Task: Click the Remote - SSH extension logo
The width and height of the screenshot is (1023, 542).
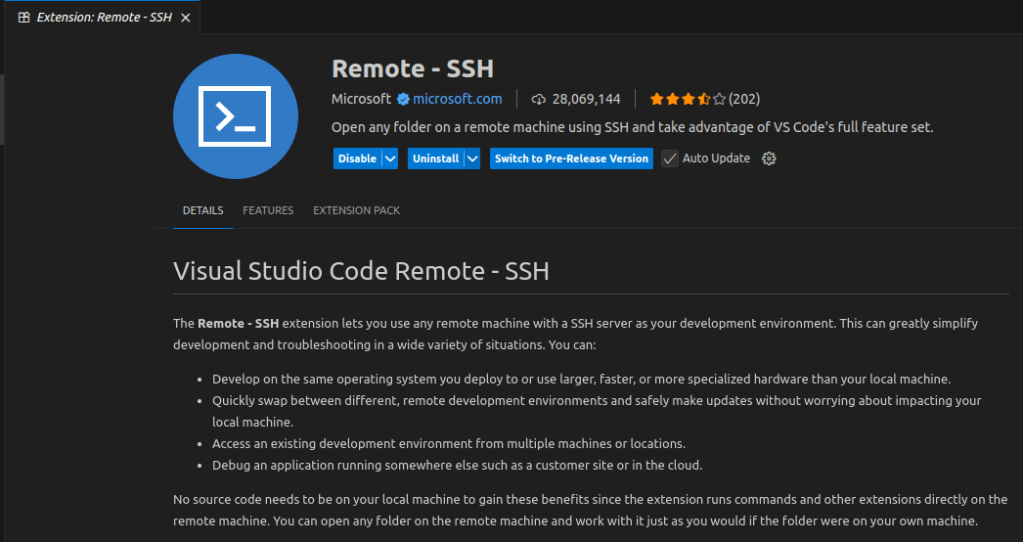Action: 235,116
